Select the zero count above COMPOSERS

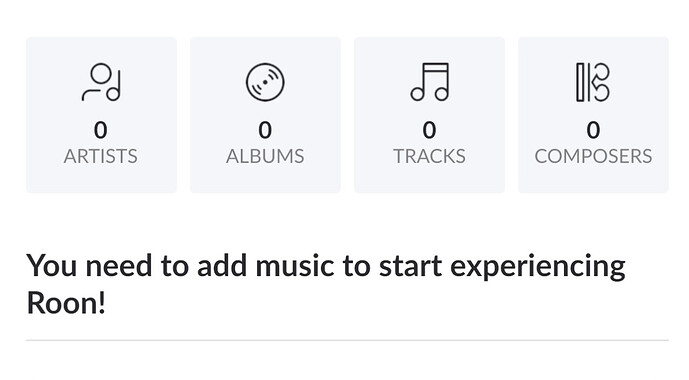pos(593,130)
